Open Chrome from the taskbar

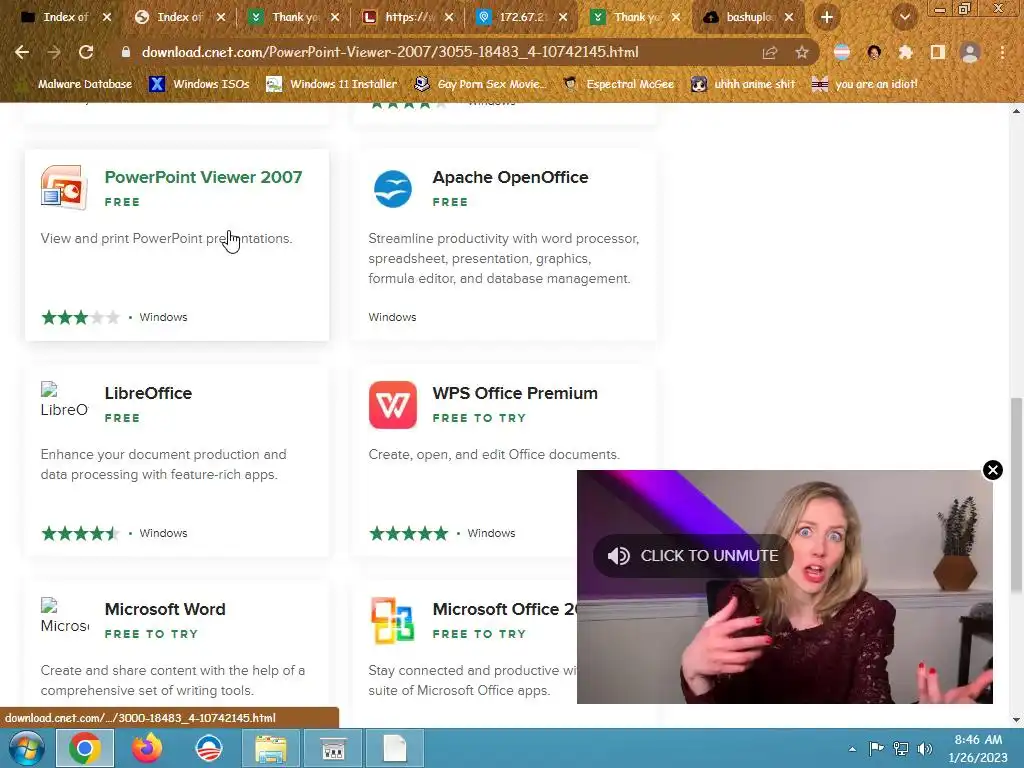85,748
